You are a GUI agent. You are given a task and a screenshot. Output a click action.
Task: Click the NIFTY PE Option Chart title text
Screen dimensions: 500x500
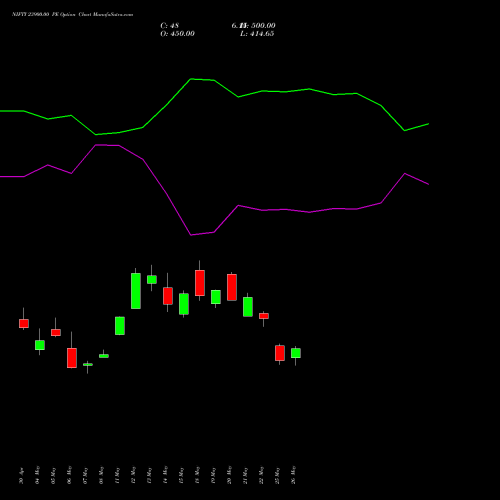pos(72,15)
